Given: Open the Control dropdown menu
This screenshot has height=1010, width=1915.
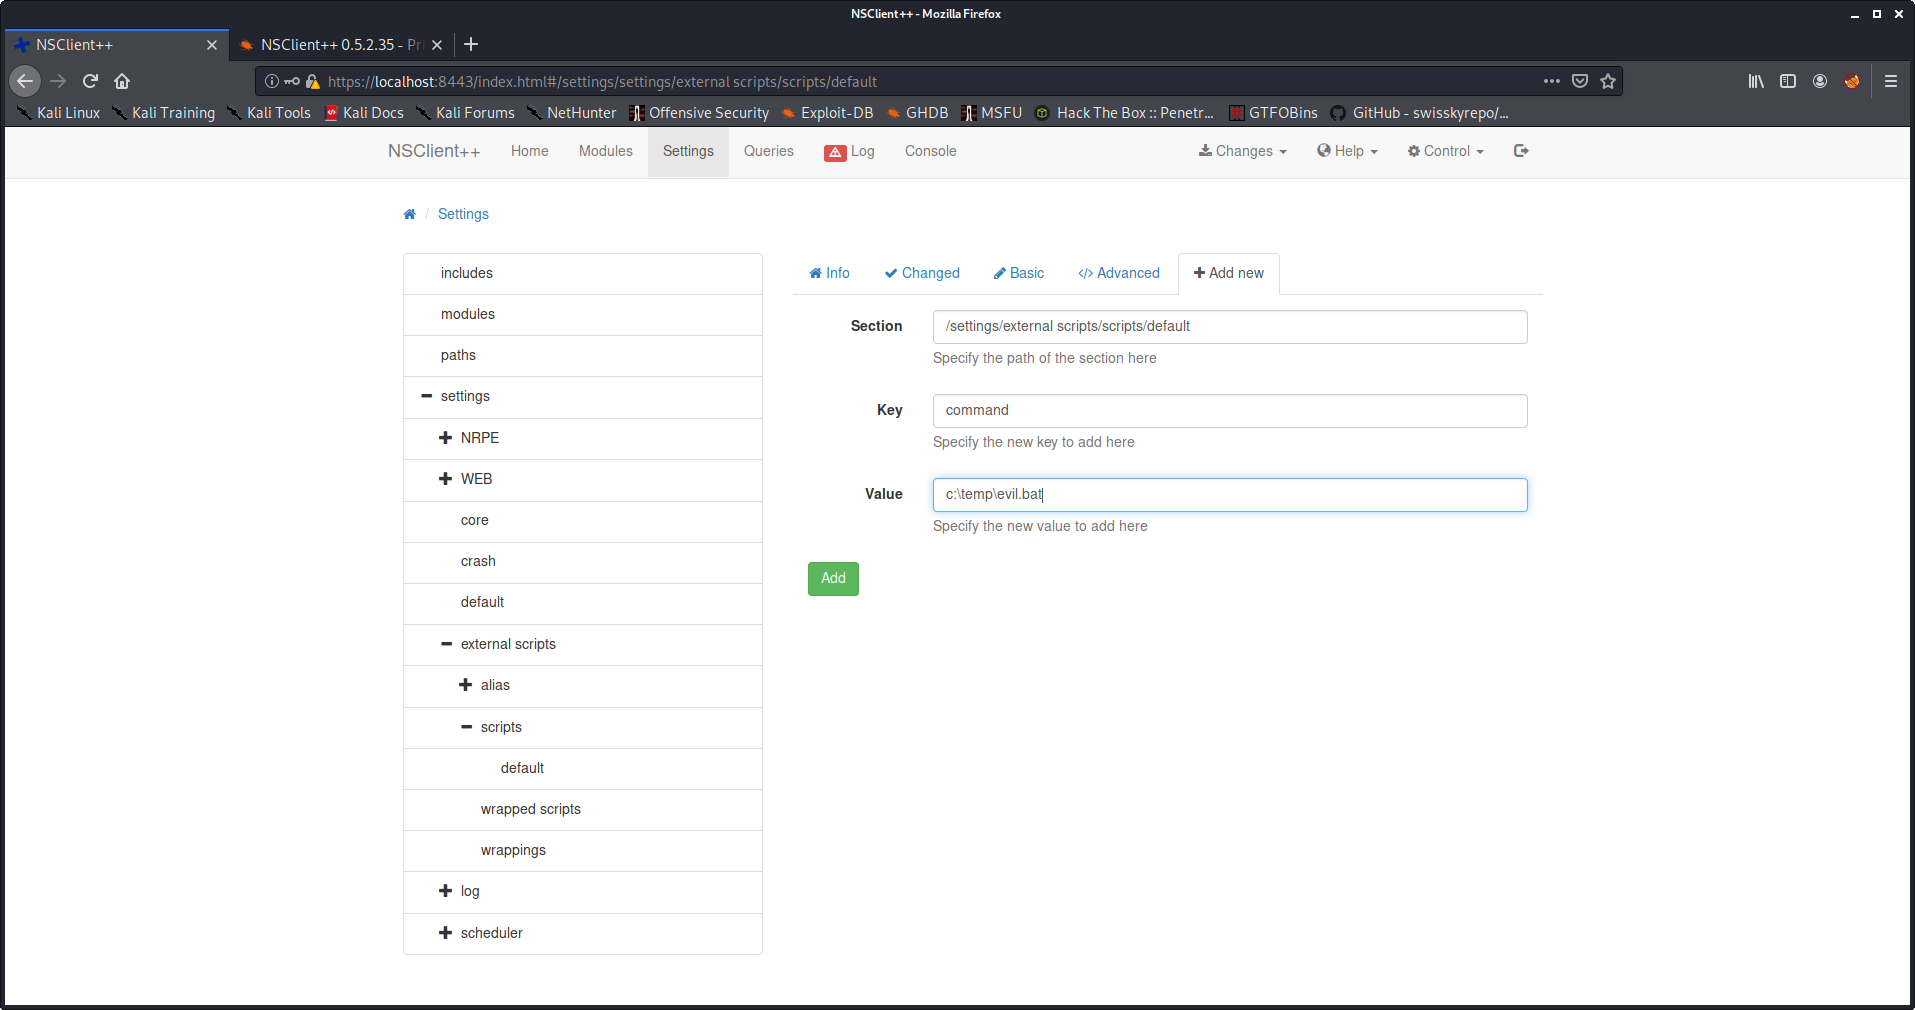Looking at the screenshot, I should pyautogui.click(x=1446, y=151).
